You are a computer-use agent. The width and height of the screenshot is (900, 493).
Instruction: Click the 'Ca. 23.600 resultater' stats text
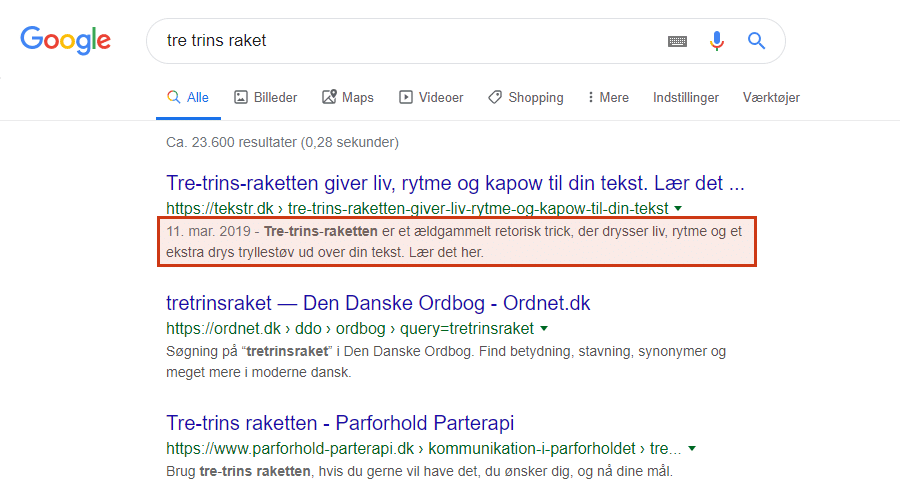[x=282, y=142]
